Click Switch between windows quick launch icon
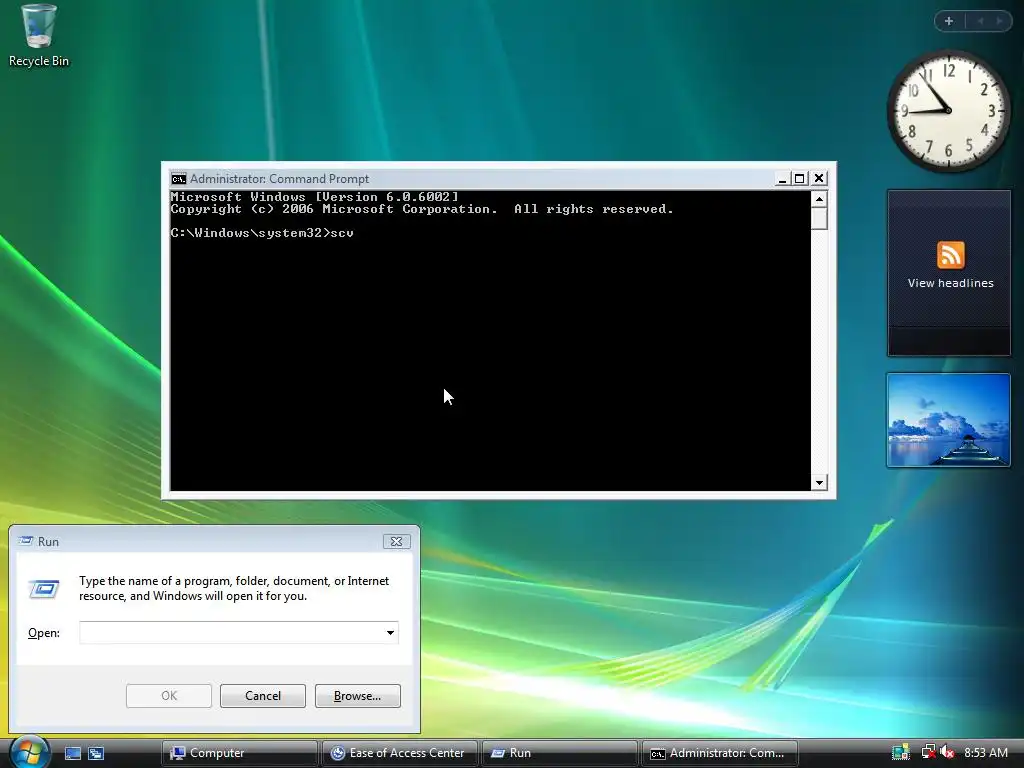This screenshot has height=768, width=1024. [96, 753]
